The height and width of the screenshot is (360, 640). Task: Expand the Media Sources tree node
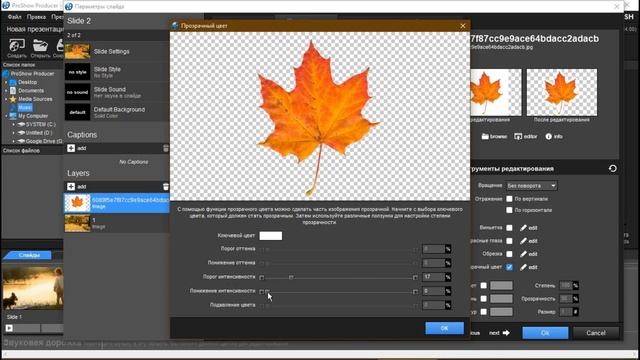pos(6,99)
